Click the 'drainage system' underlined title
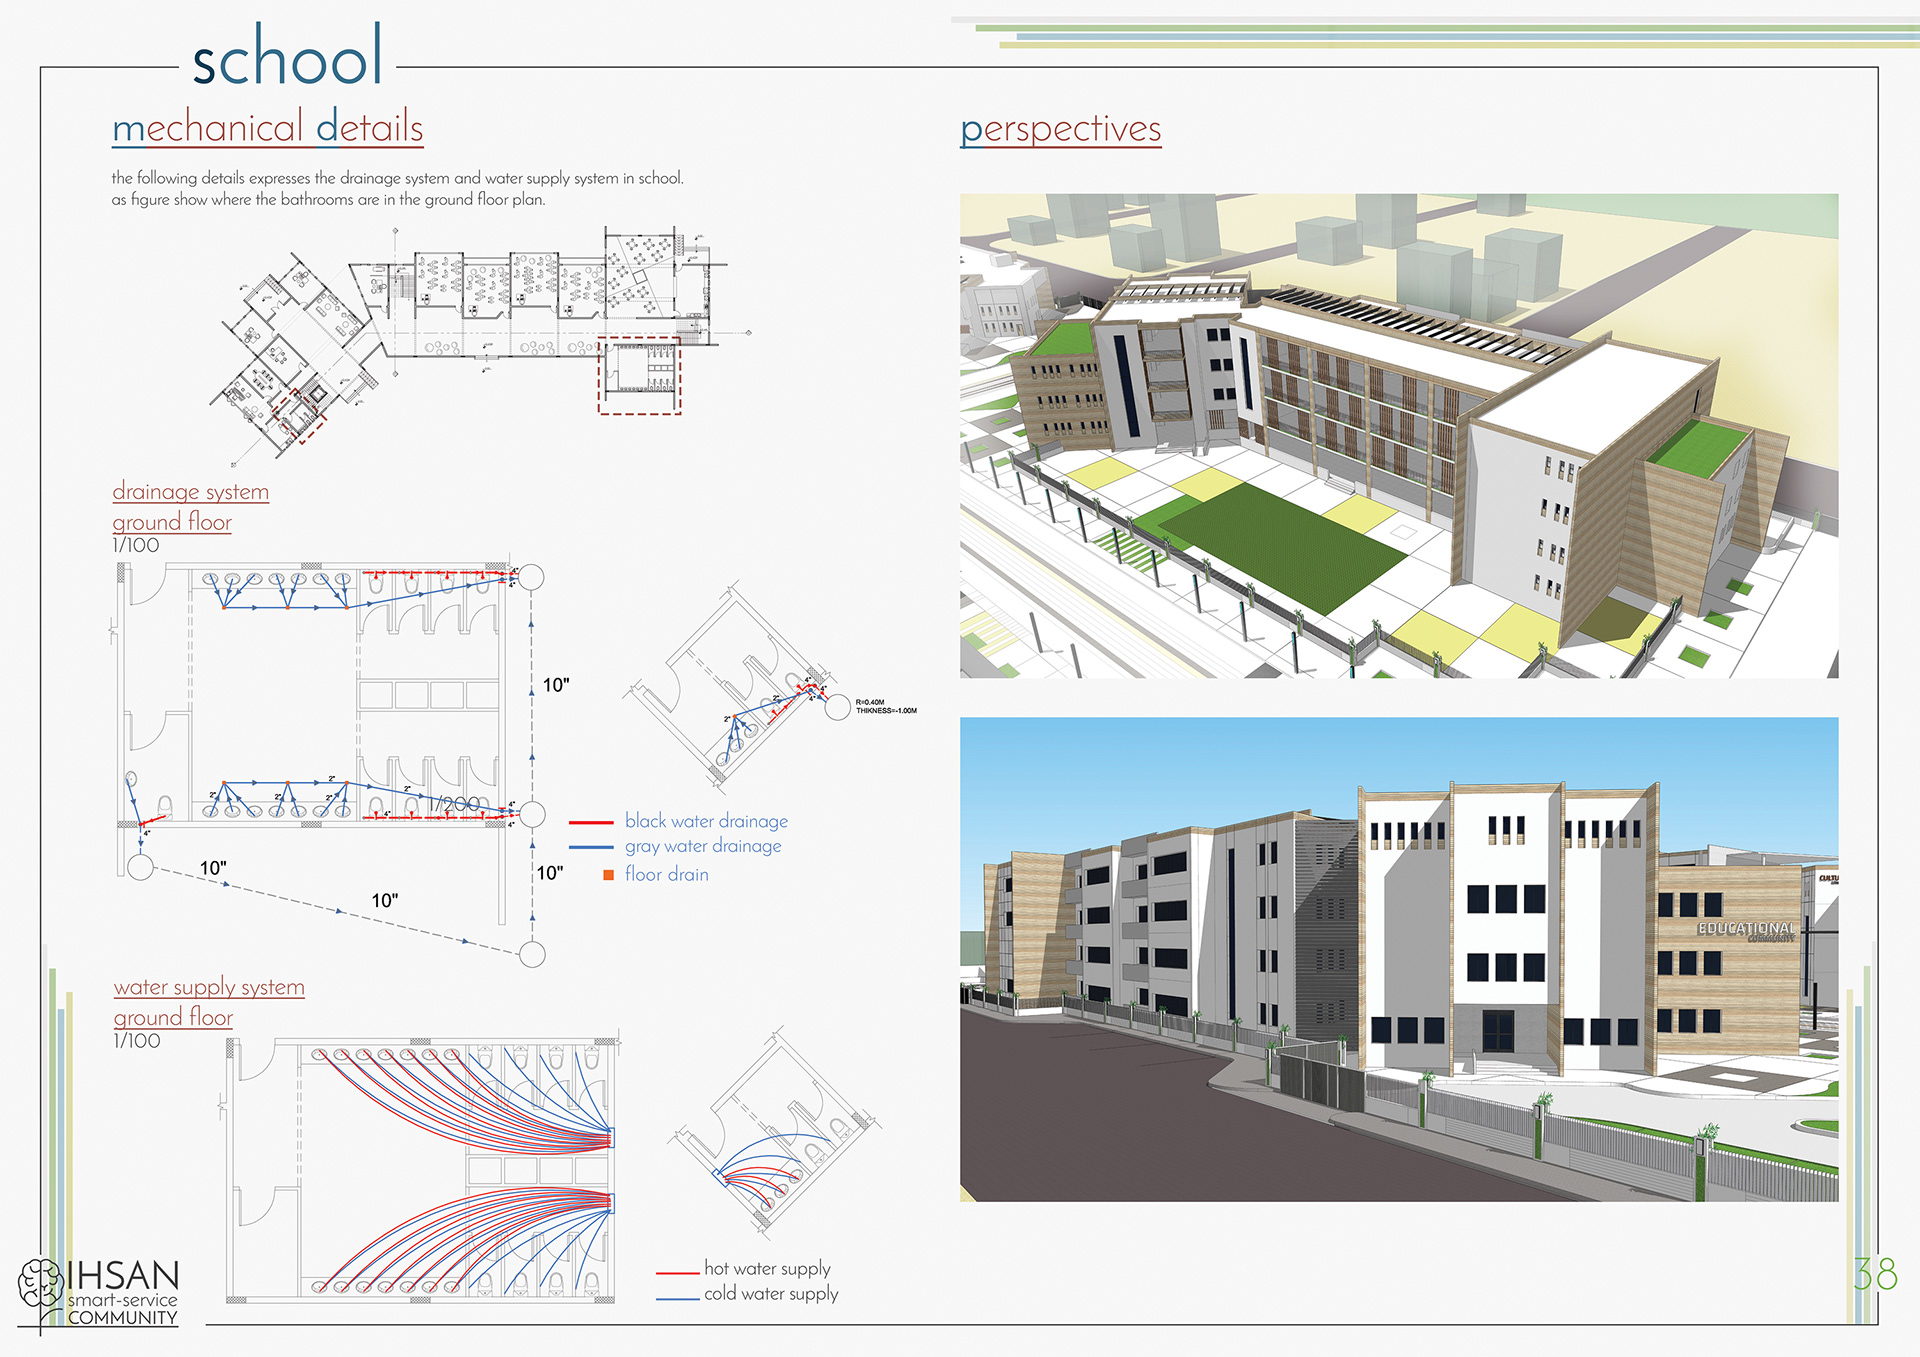This screenshot has height=1357, width=1920. (190, 492)
